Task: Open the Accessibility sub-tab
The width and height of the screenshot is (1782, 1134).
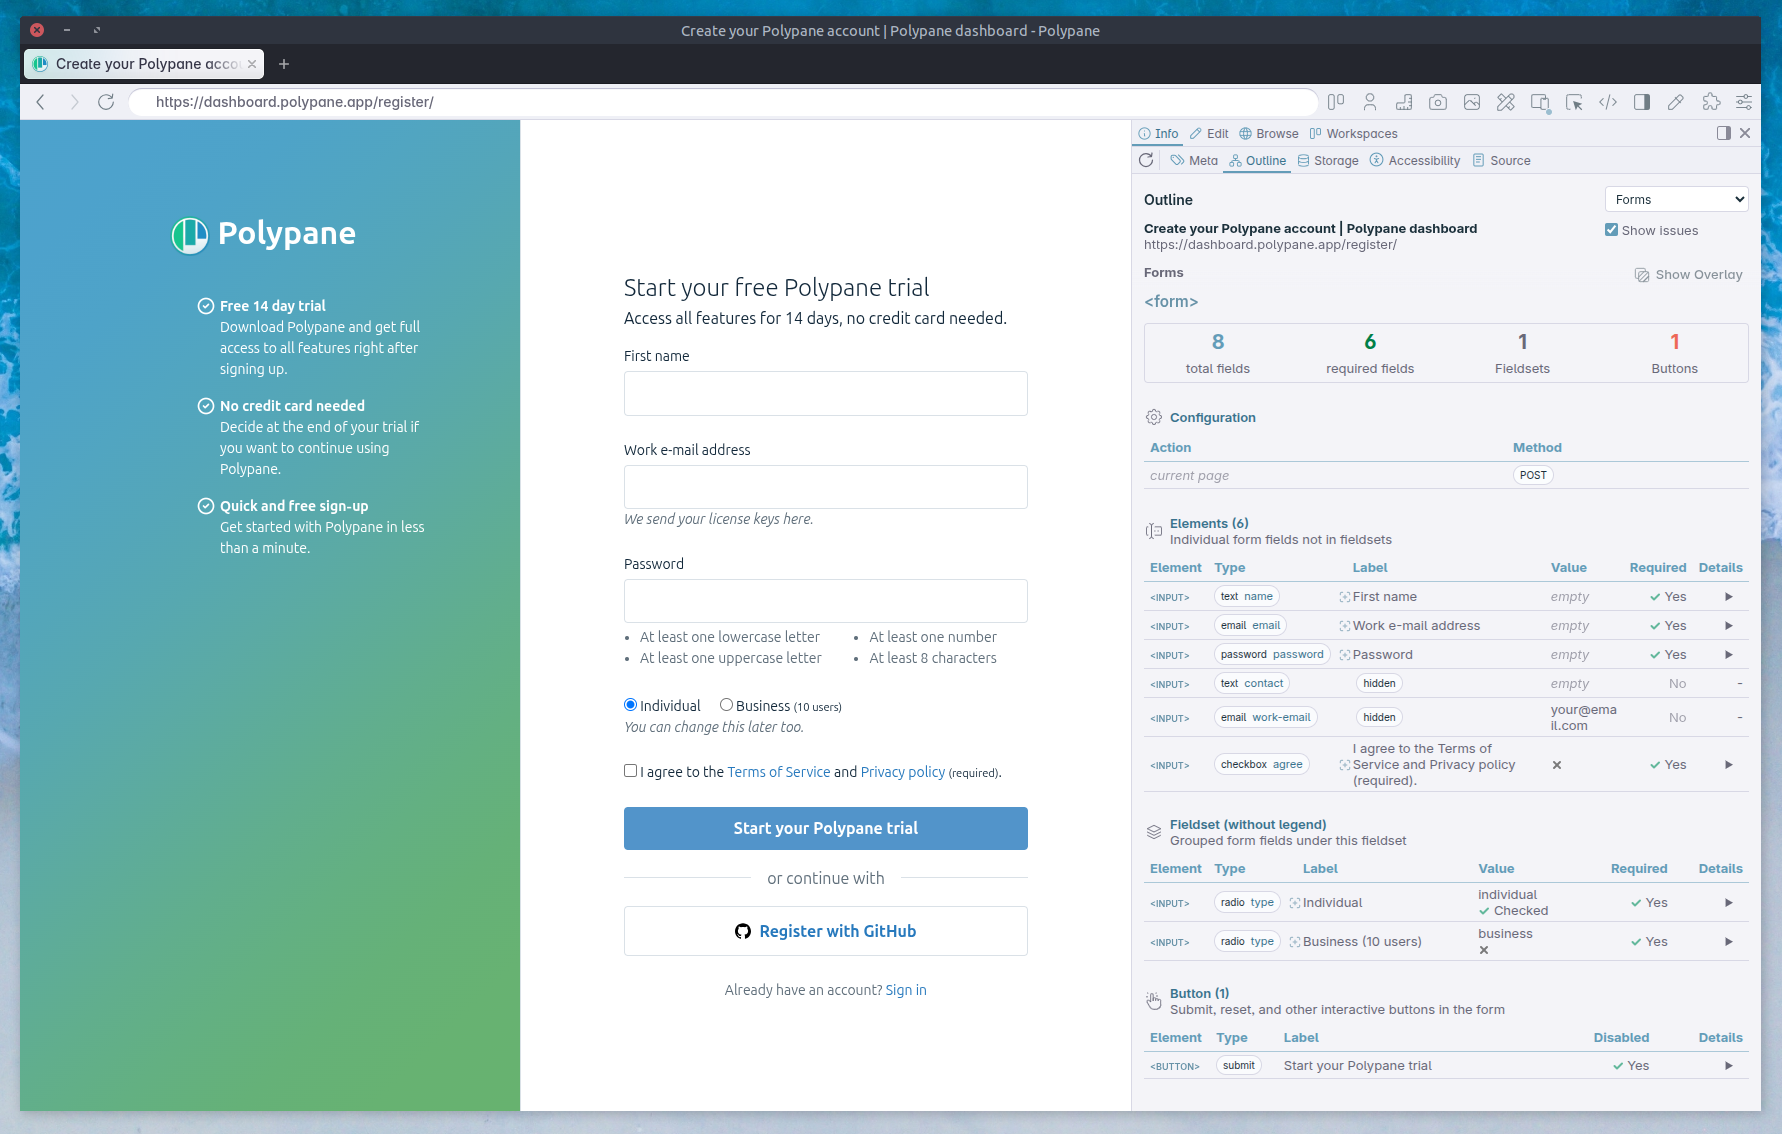Action: [x=1415, y=161]
